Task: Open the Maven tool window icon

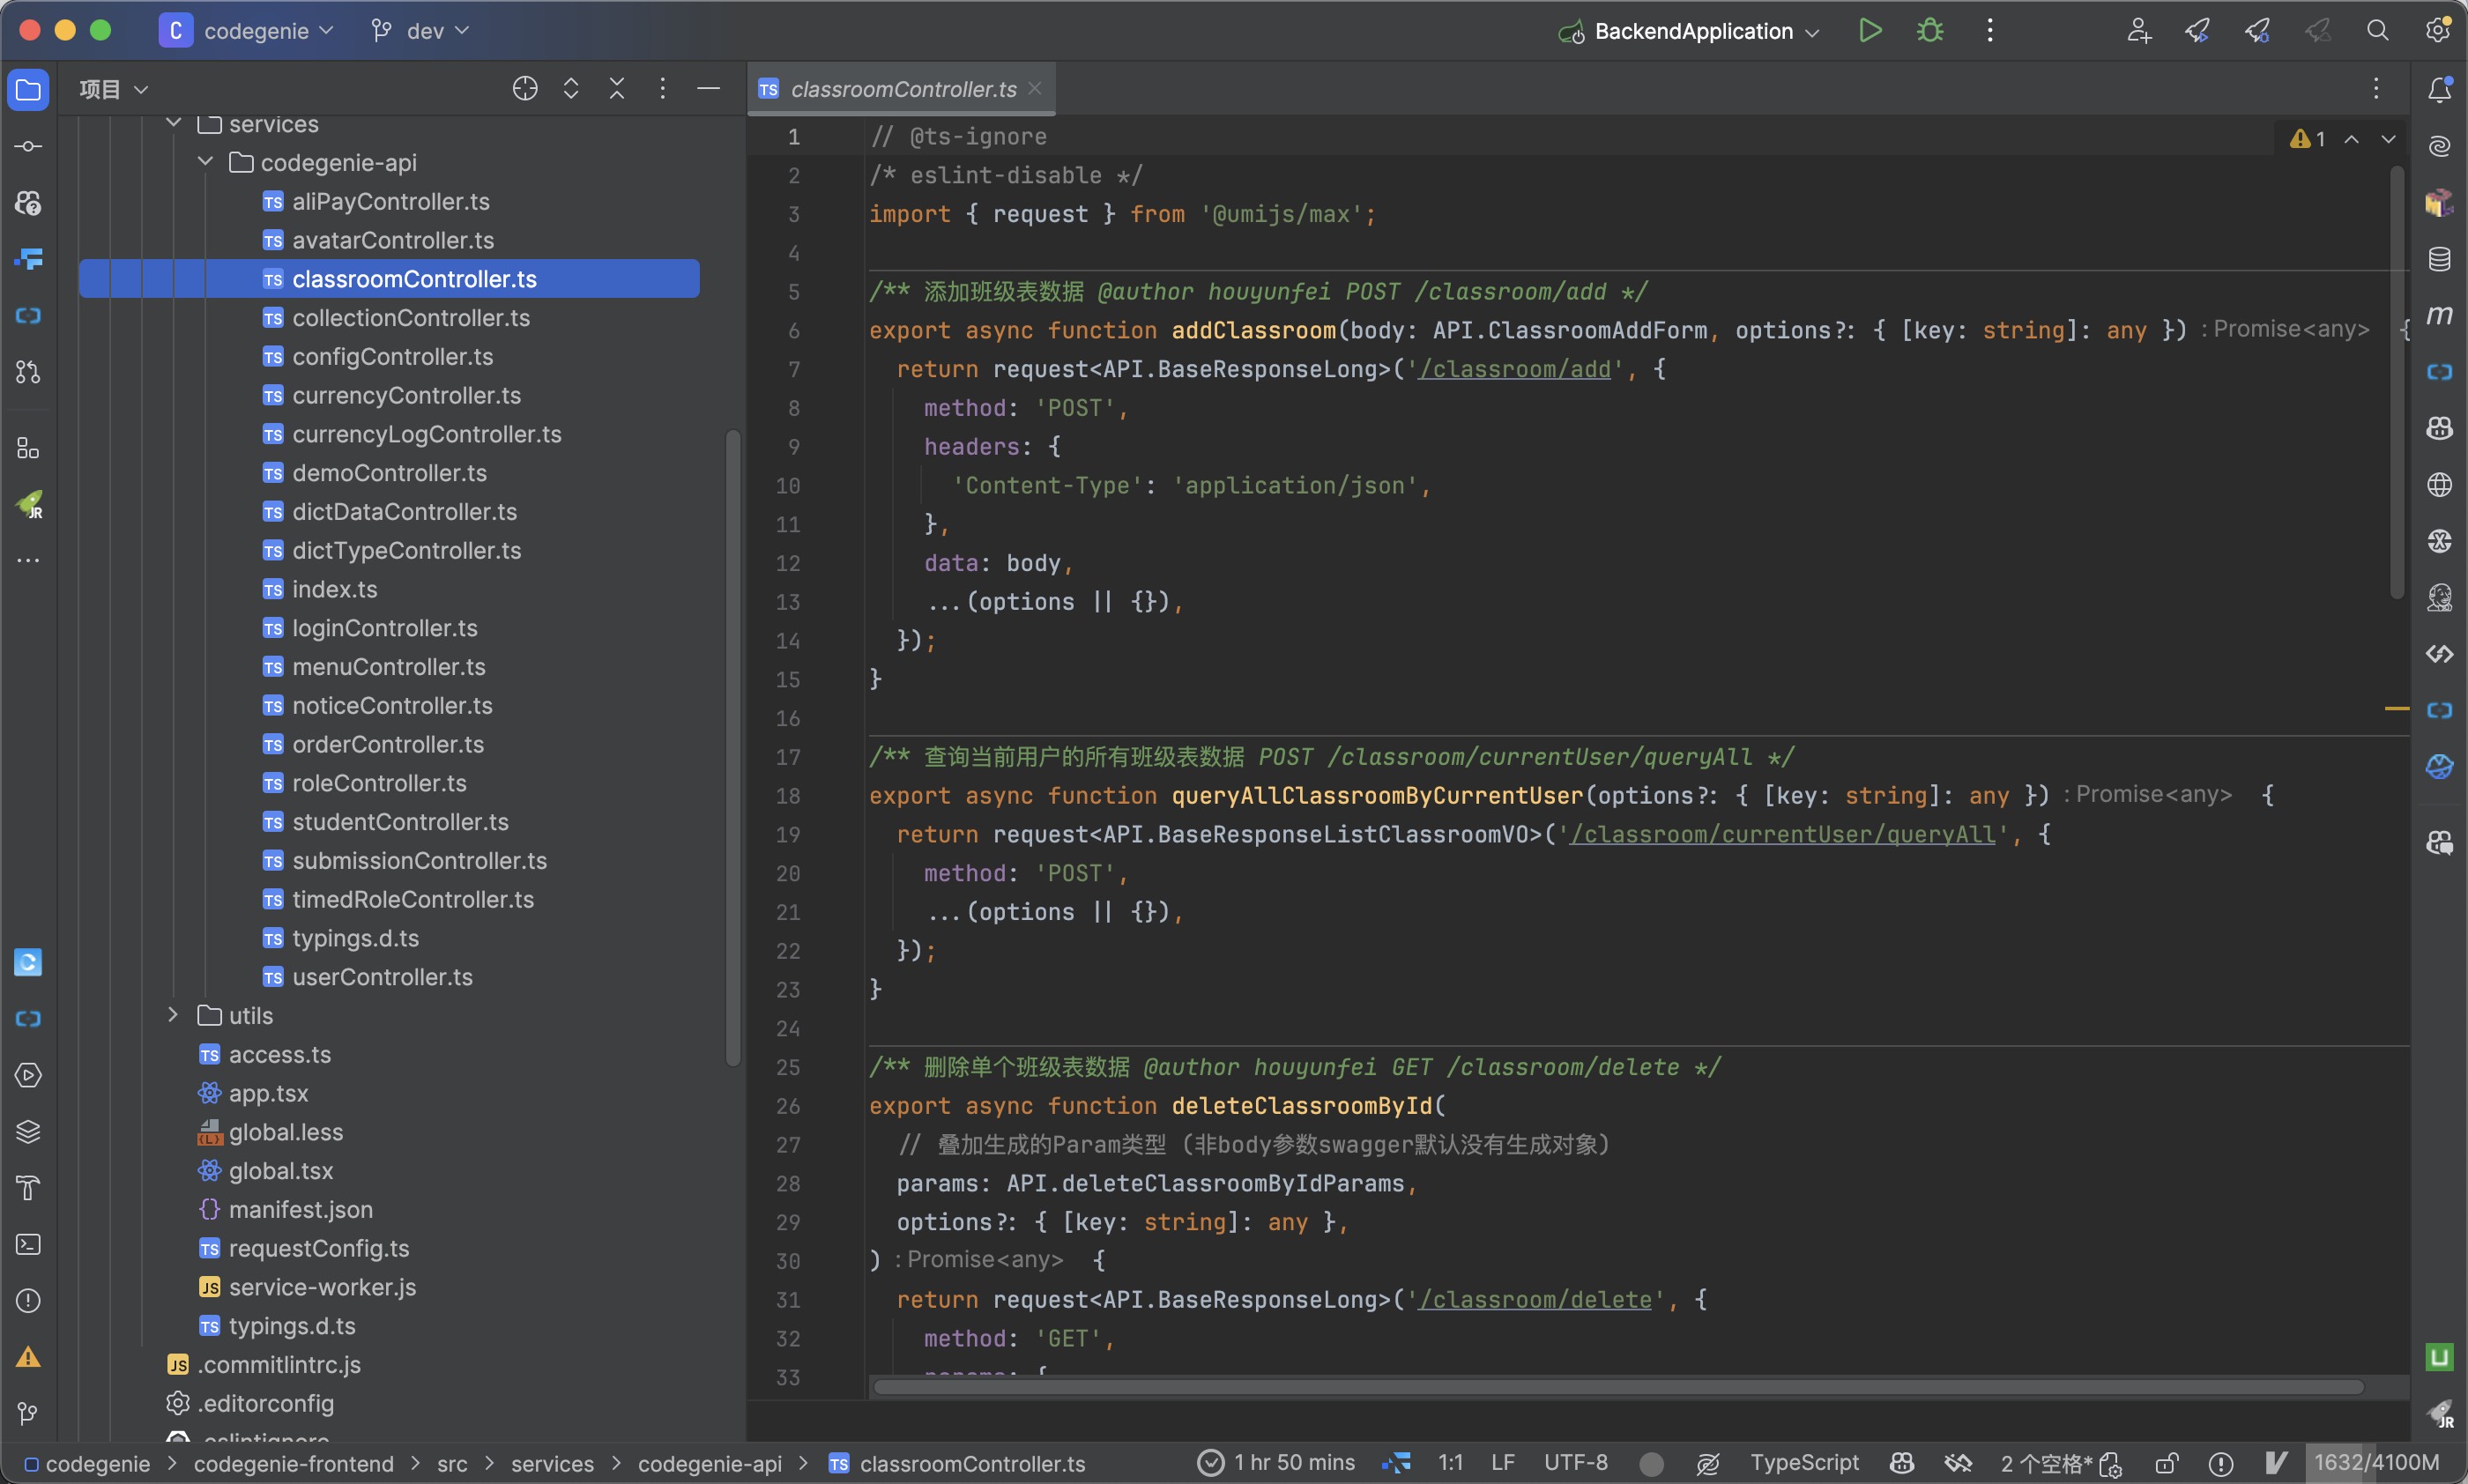Action: (x=2439, y=315)
